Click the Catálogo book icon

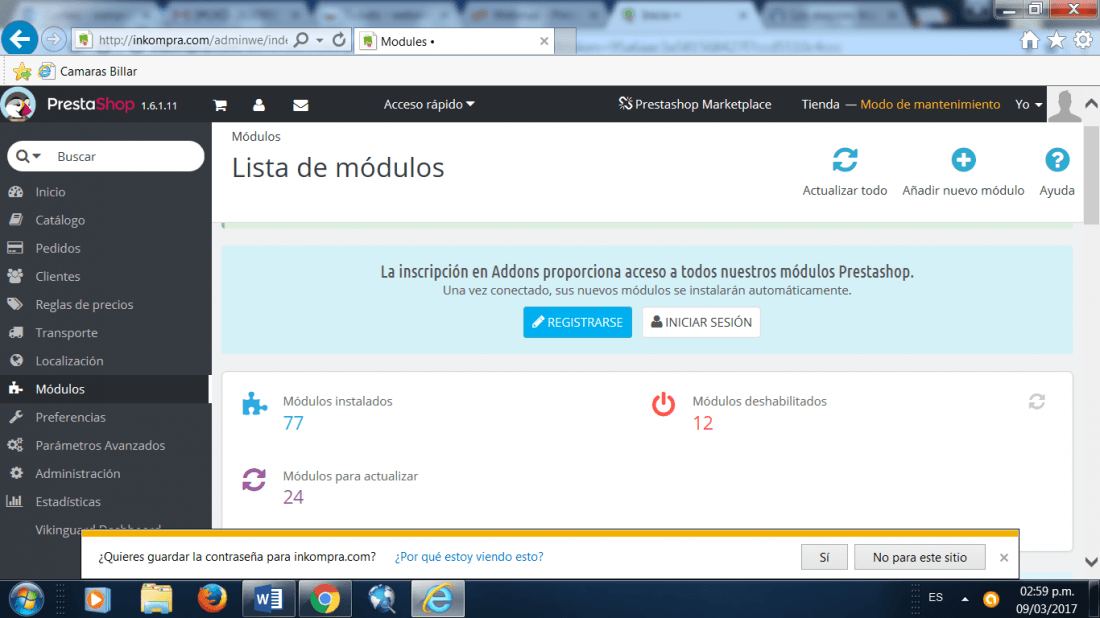(x=15, y=220)
